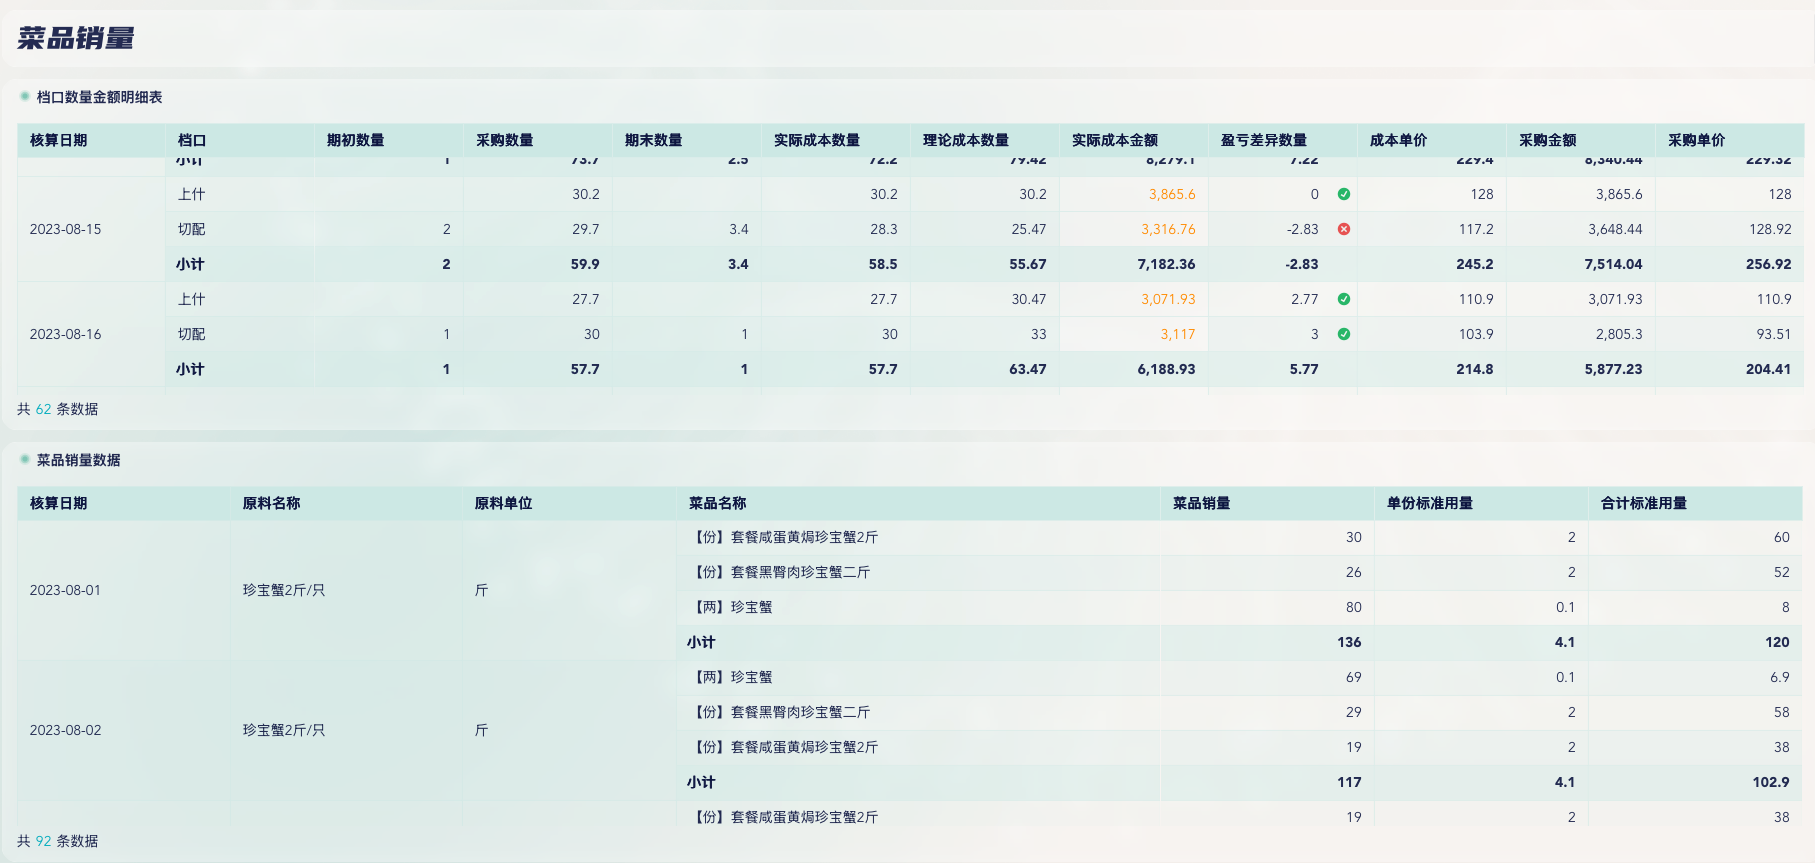Viewport: 1815px width, 863px height.
Task: Click the bullet icon beside 菜品销量数据 title
Action: [24, 459]
